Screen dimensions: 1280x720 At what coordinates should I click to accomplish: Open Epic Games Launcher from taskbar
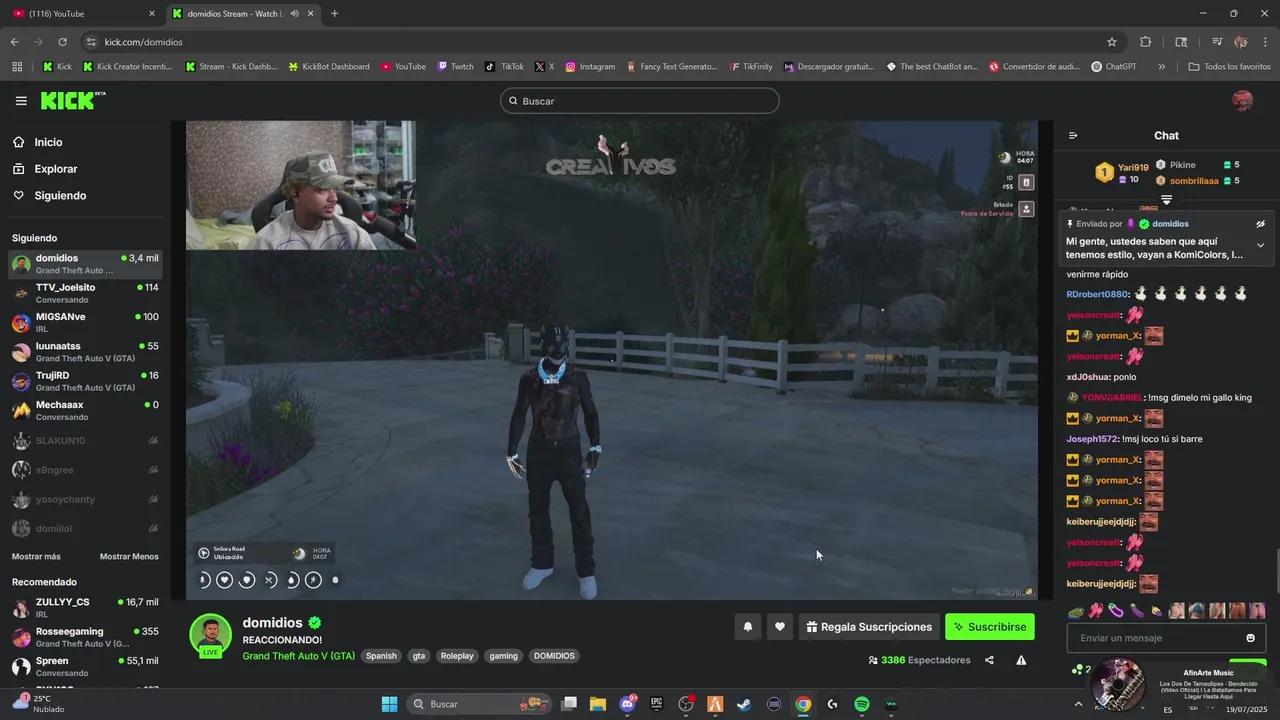[657, 704]
